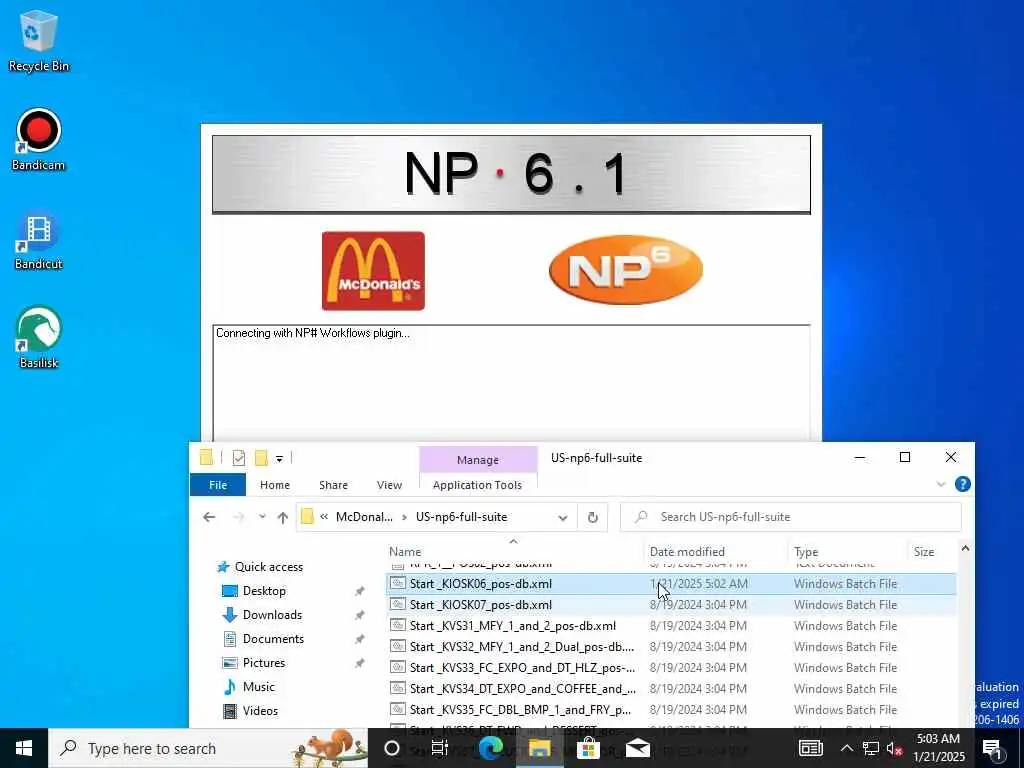Select the Bandicam desktop shortcut
This screenshot has height=768, width=1024.
point(39,139)
